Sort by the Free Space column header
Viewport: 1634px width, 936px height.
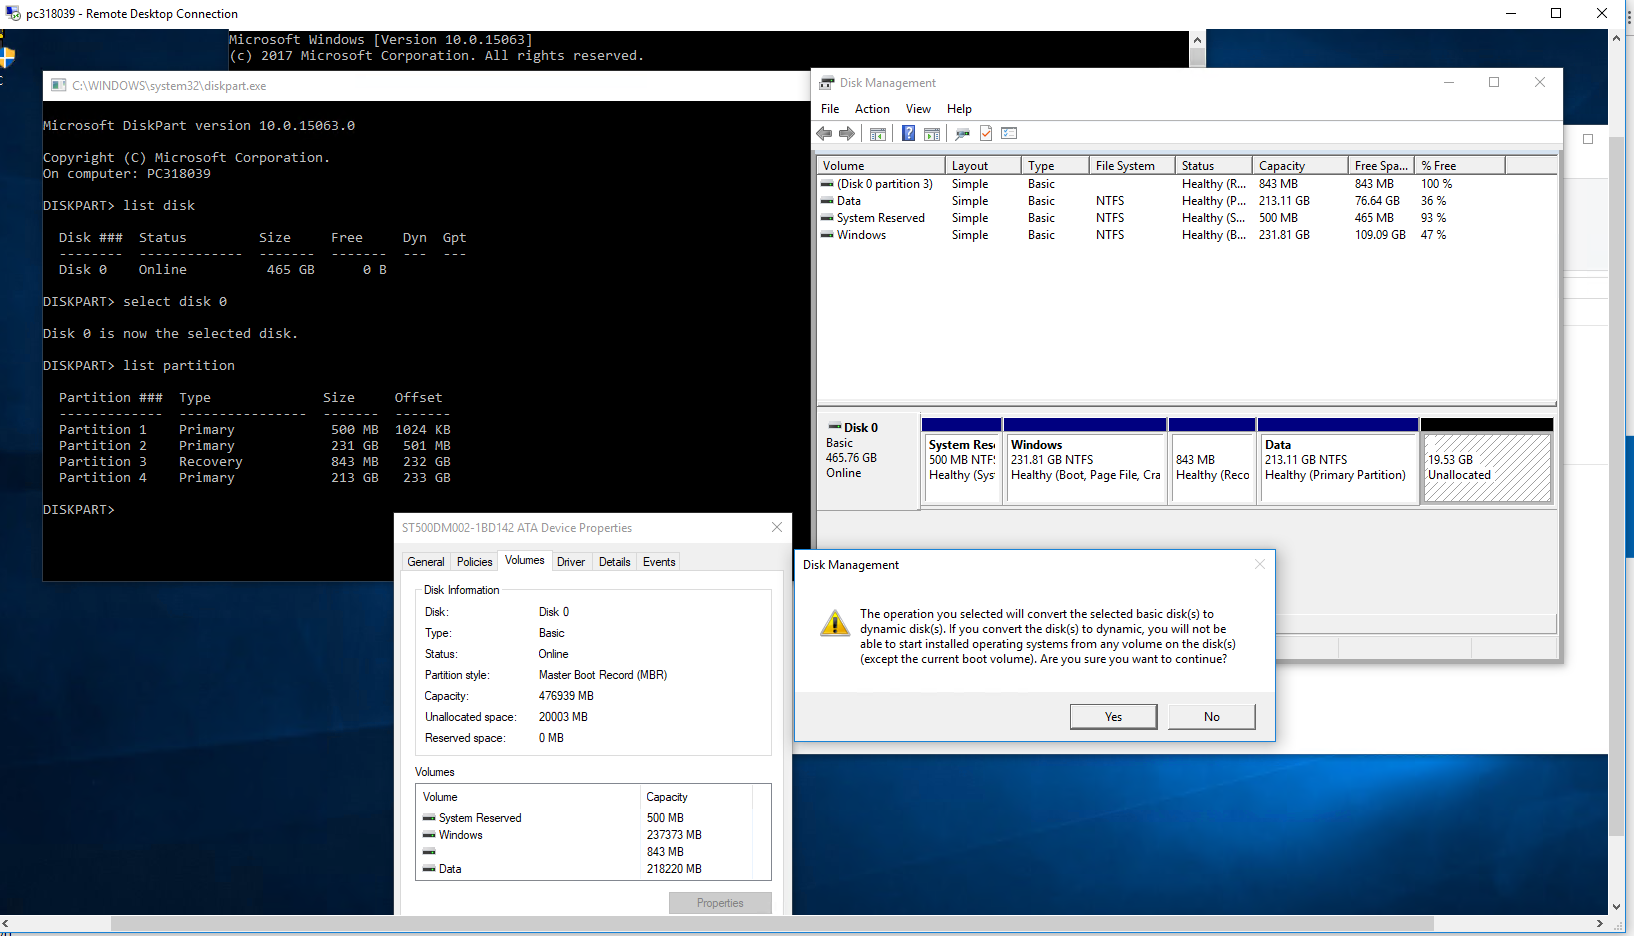tap(1381, 166)
